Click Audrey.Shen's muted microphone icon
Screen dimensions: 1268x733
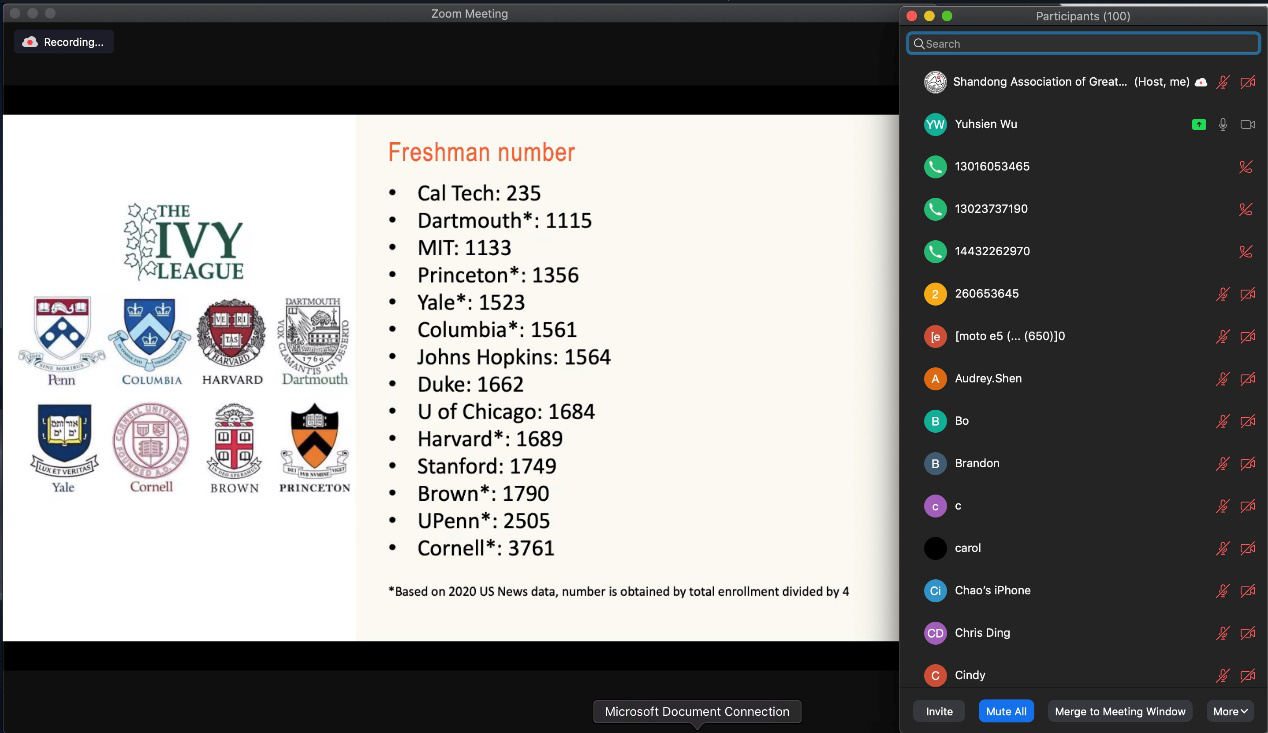coord(1222,379)
